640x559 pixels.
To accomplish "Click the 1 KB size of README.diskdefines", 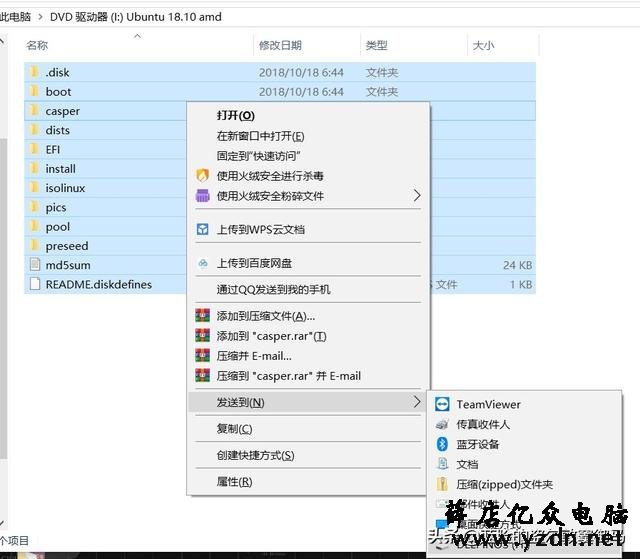I will click(x=521, y=284).
